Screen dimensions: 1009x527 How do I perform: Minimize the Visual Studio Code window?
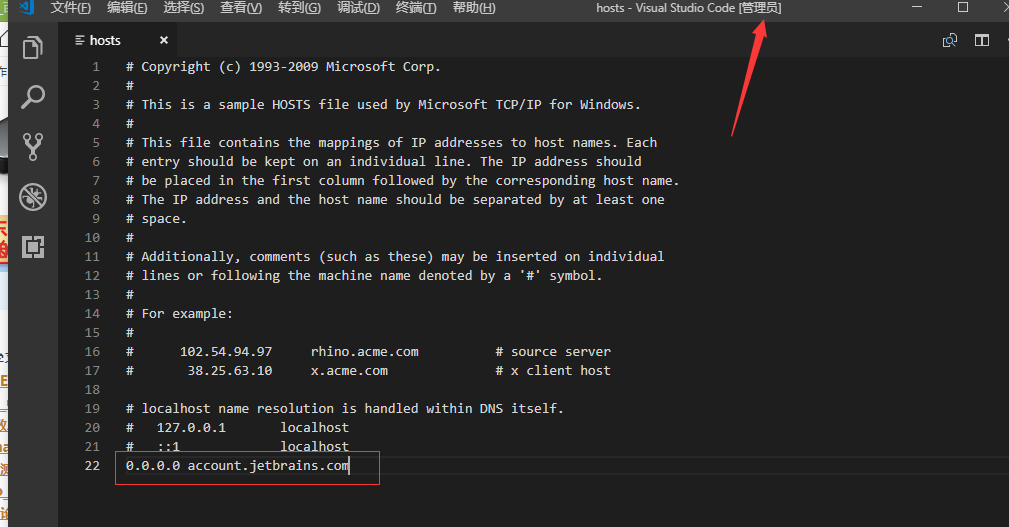[x=917, y=7]
